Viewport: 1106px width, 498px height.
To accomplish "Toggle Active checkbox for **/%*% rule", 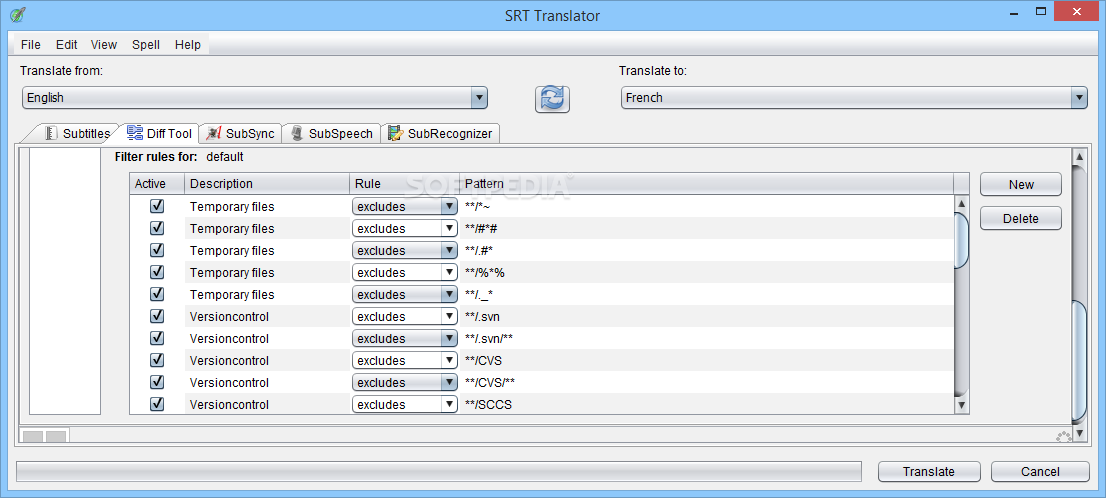I will click(x=157, y=272).
